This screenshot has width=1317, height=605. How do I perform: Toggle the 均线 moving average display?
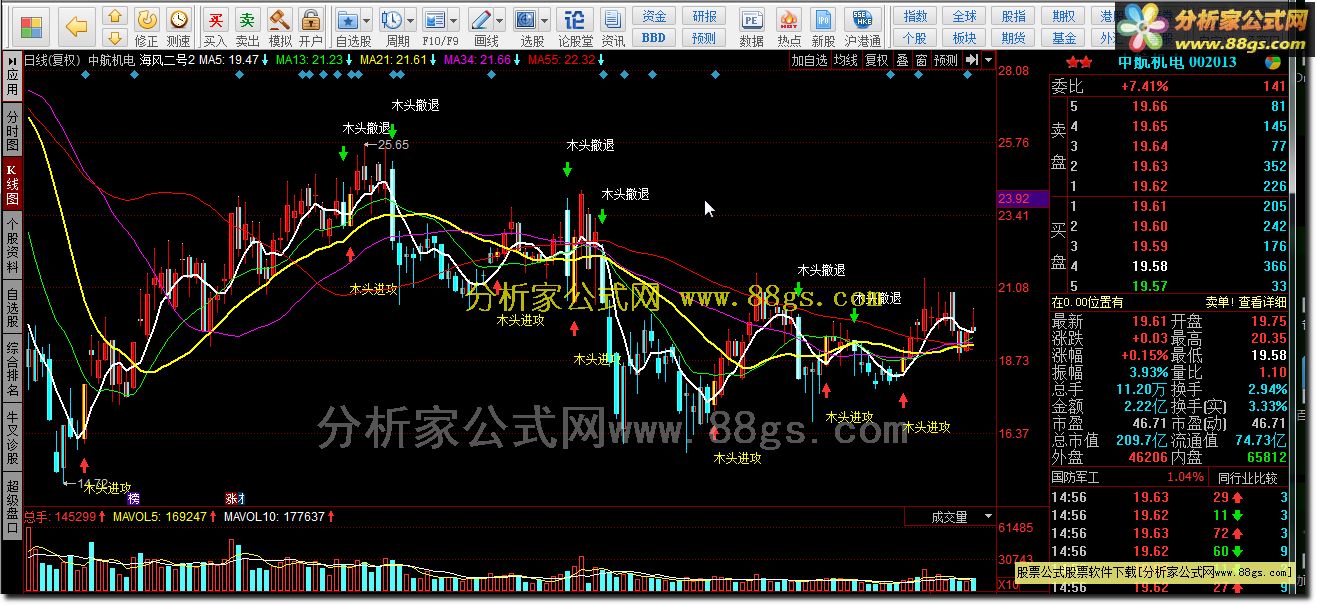[x=846, y=60]
